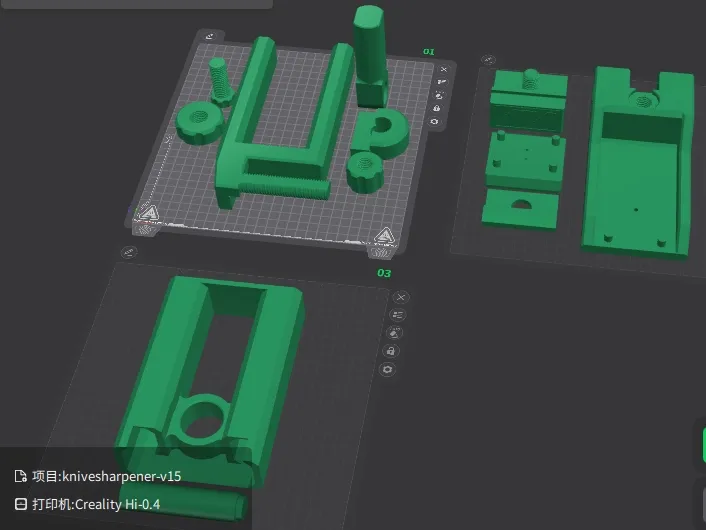Select the threaded bolt on plate 01
706x530 pixels.
point(221,81)
